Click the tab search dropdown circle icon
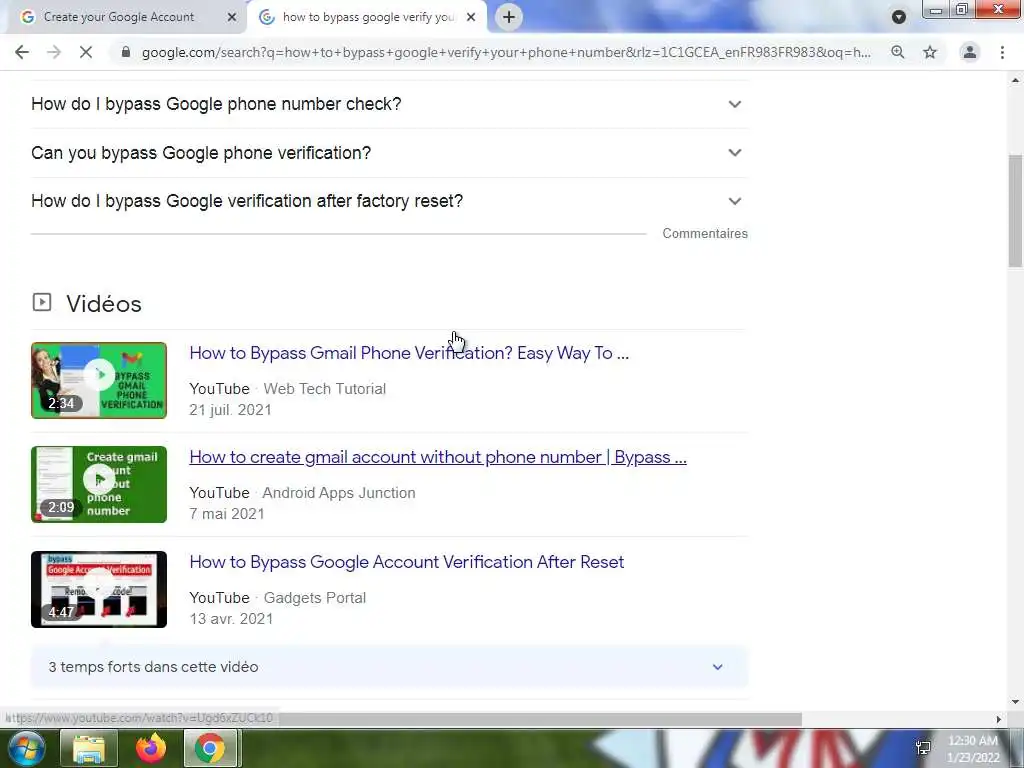This screenshot has width=1024, height=768. [x=899, y=17]
